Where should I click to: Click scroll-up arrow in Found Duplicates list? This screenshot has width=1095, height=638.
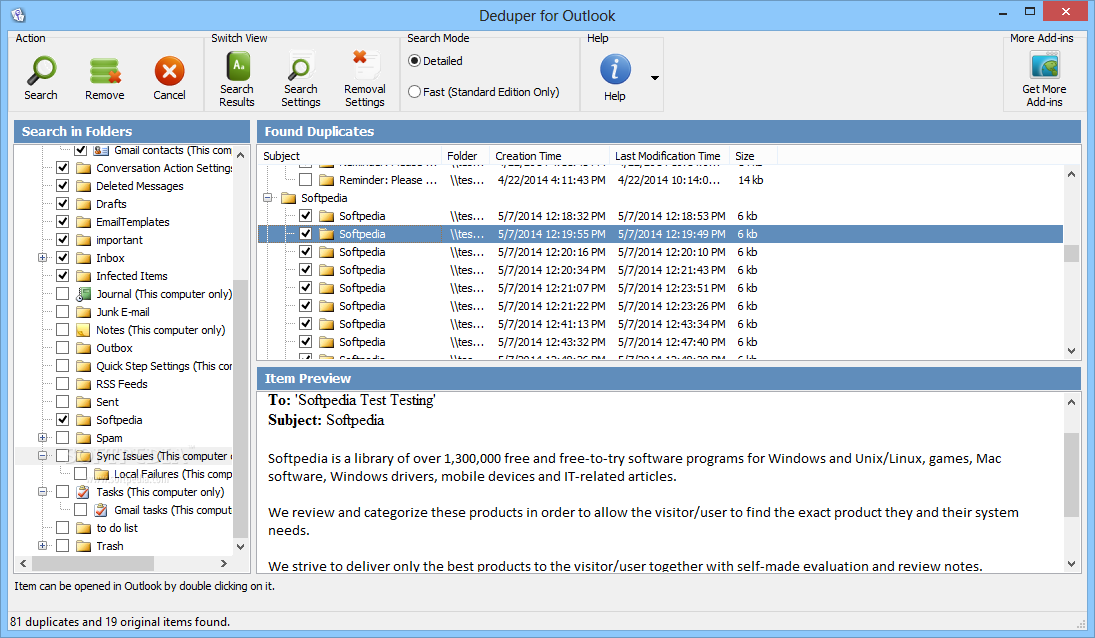(x=1071, y=175)
